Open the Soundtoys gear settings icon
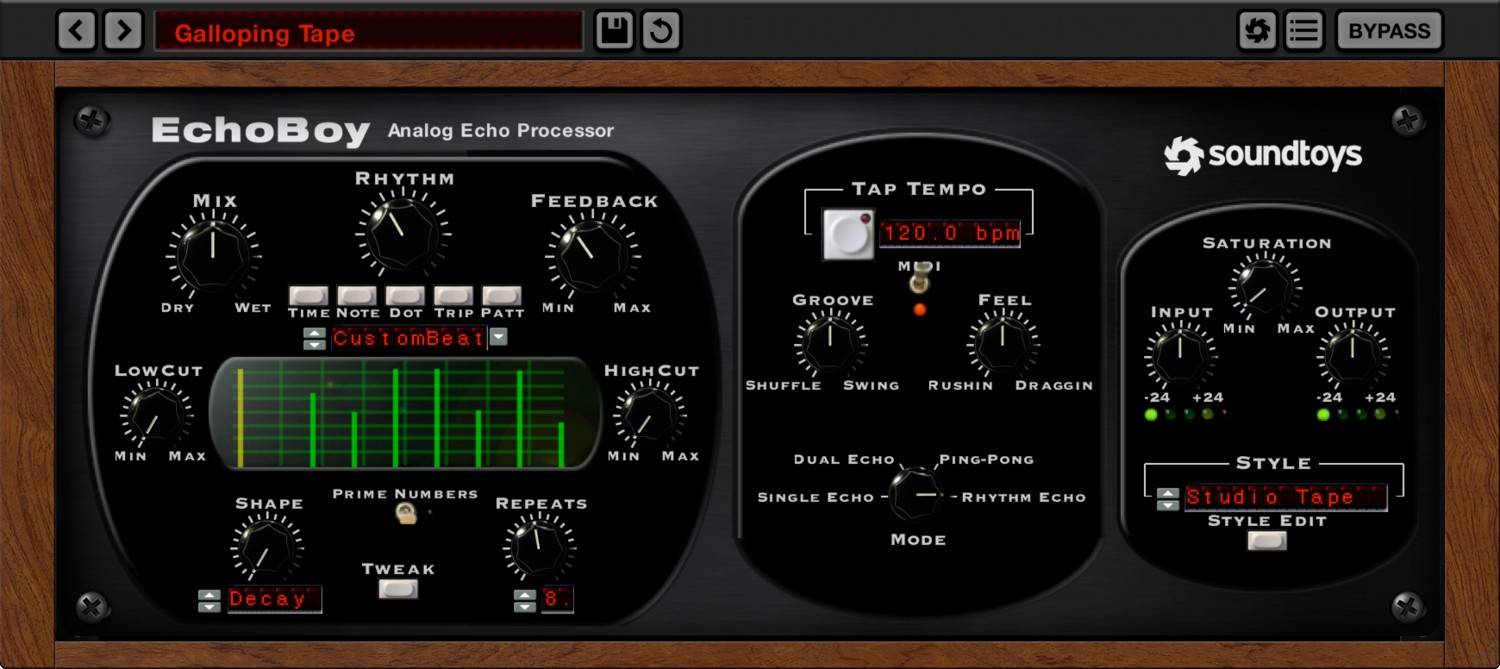1500x669 pixels. pyautogui.click(x=1257, y=31)
